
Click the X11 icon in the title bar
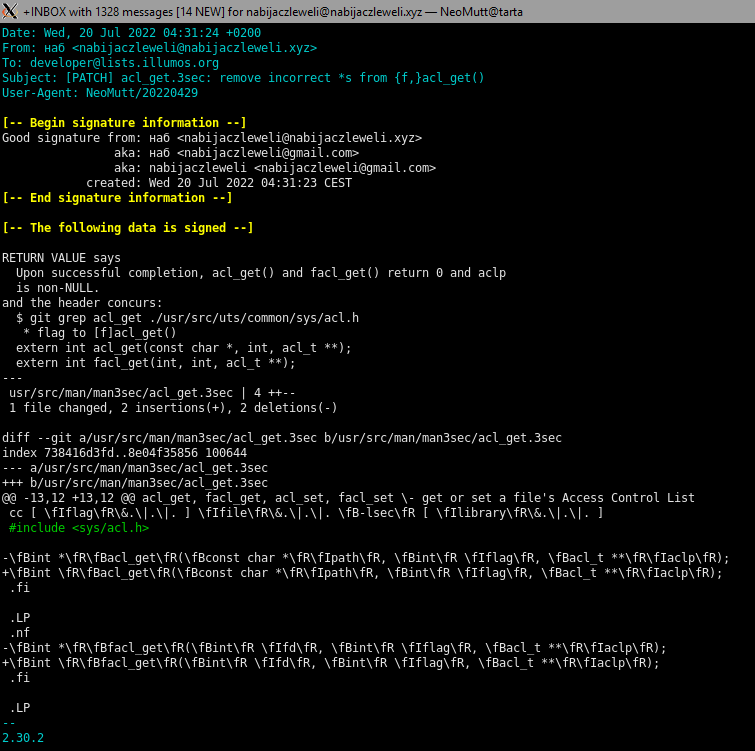click(x=10, y=10)
